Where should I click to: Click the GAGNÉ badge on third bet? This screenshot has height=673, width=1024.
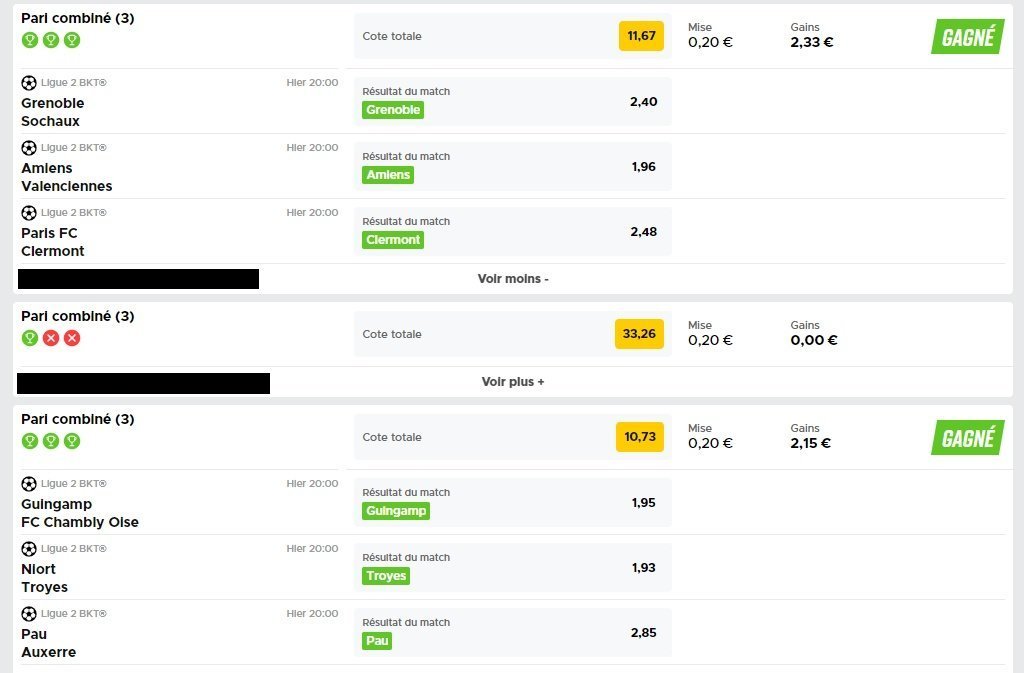(967, 438)
